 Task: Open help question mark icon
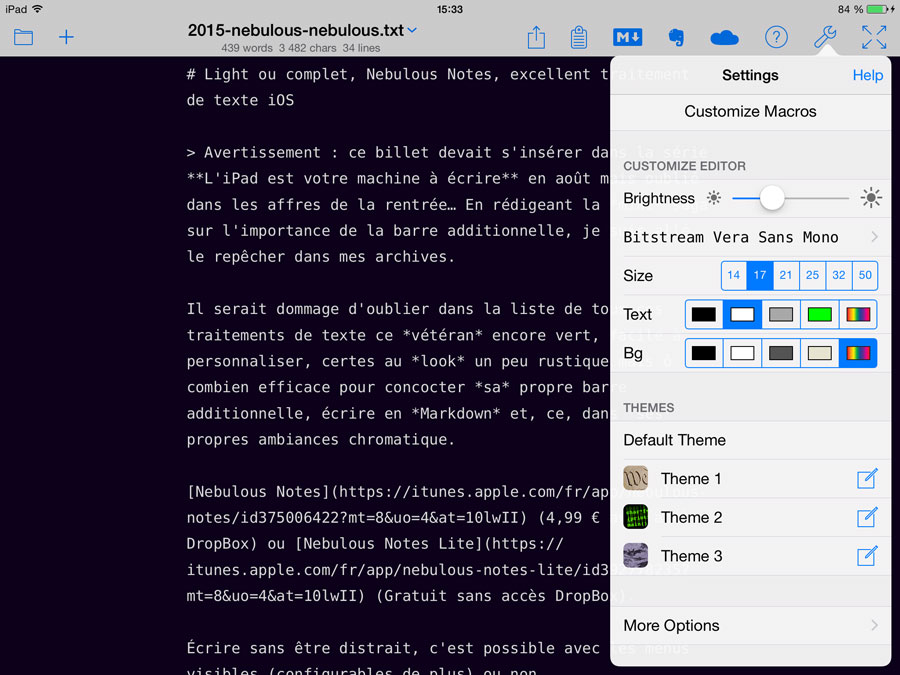pos(776,37)
